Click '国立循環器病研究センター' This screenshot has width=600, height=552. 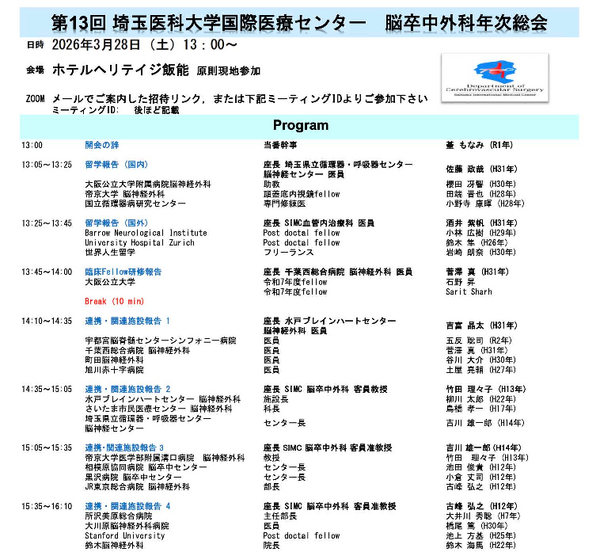[x=135, y=204]
